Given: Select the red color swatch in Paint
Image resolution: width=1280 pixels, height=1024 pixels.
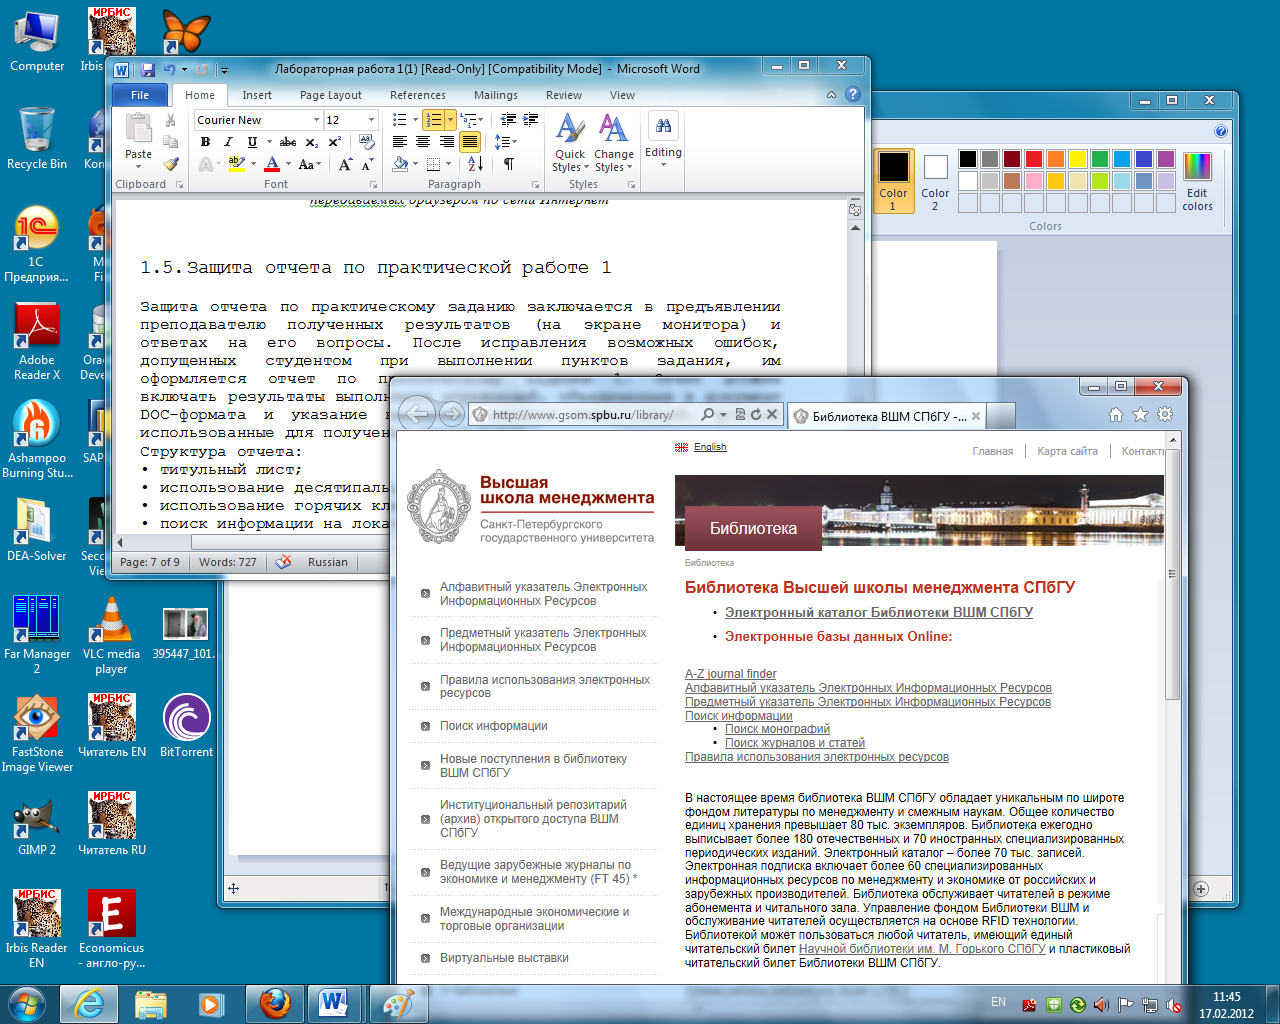Looking at the screenshot, I should (x=1034, y=159).
